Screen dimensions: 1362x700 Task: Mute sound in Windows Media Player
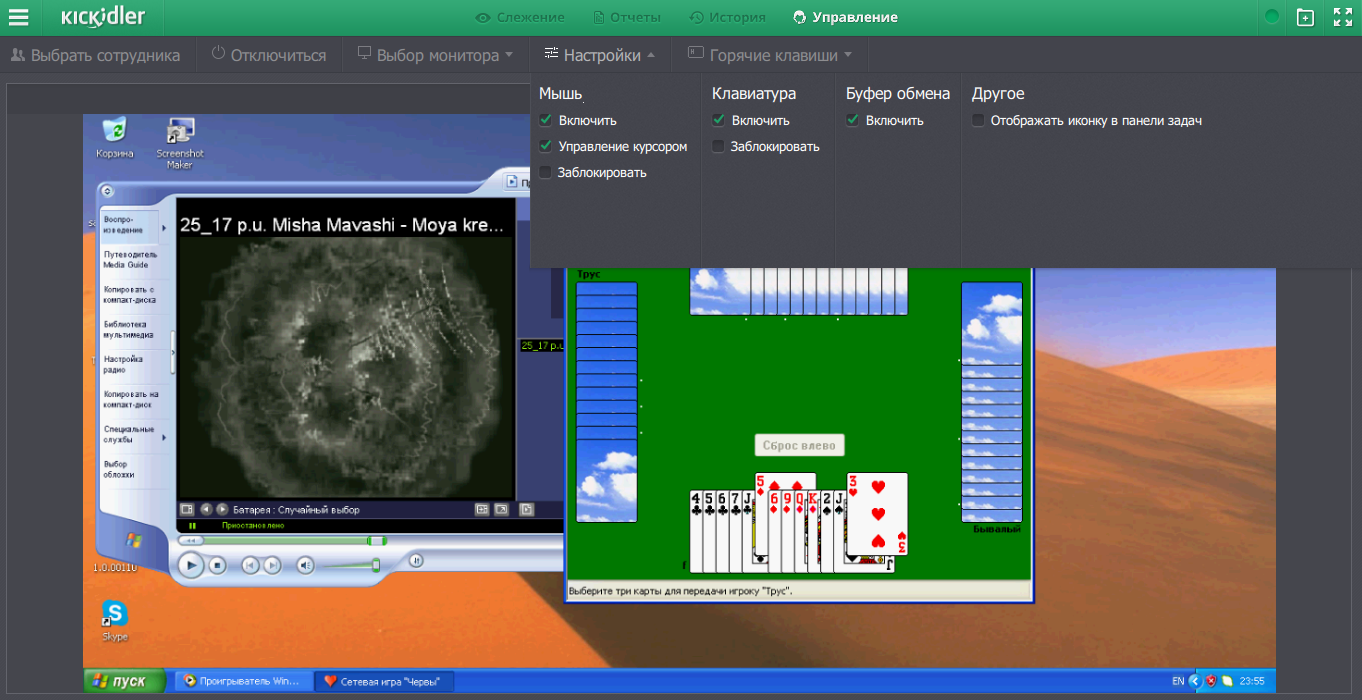click(x=305, y=566)
